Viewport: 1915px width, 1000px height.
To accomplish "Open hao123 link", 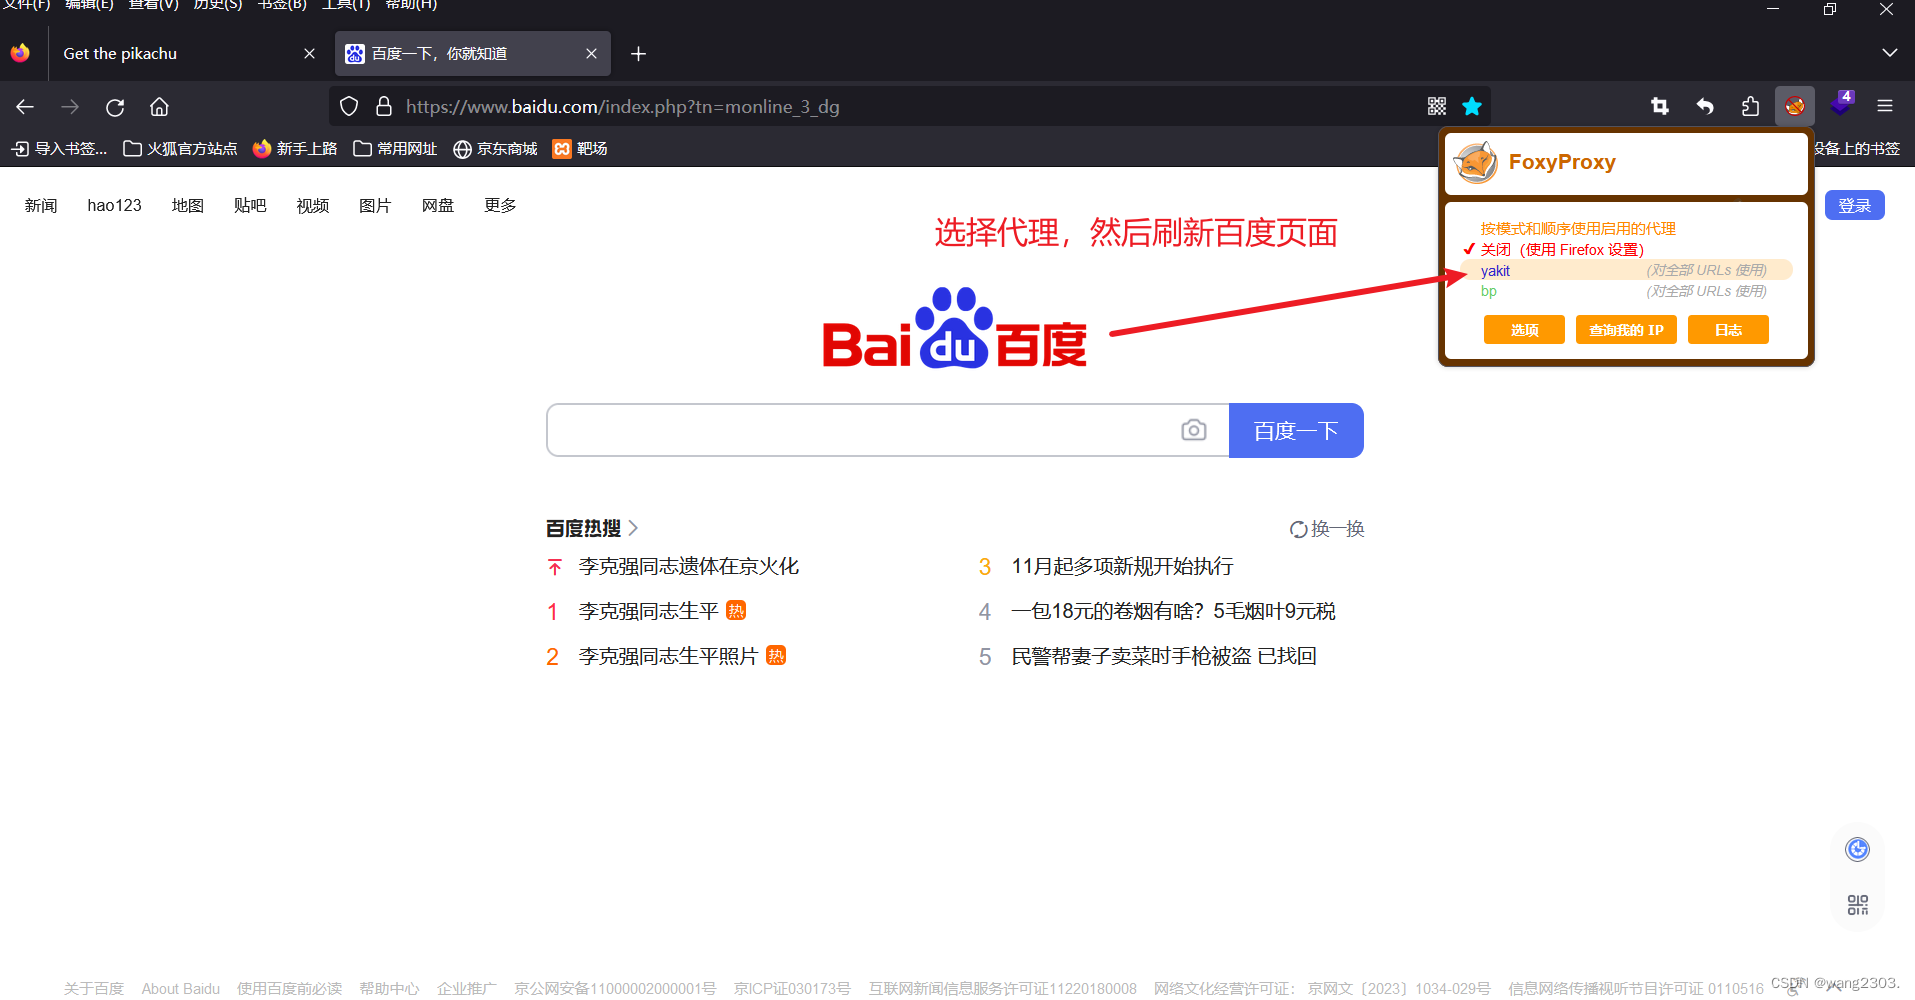I will 114,205.
